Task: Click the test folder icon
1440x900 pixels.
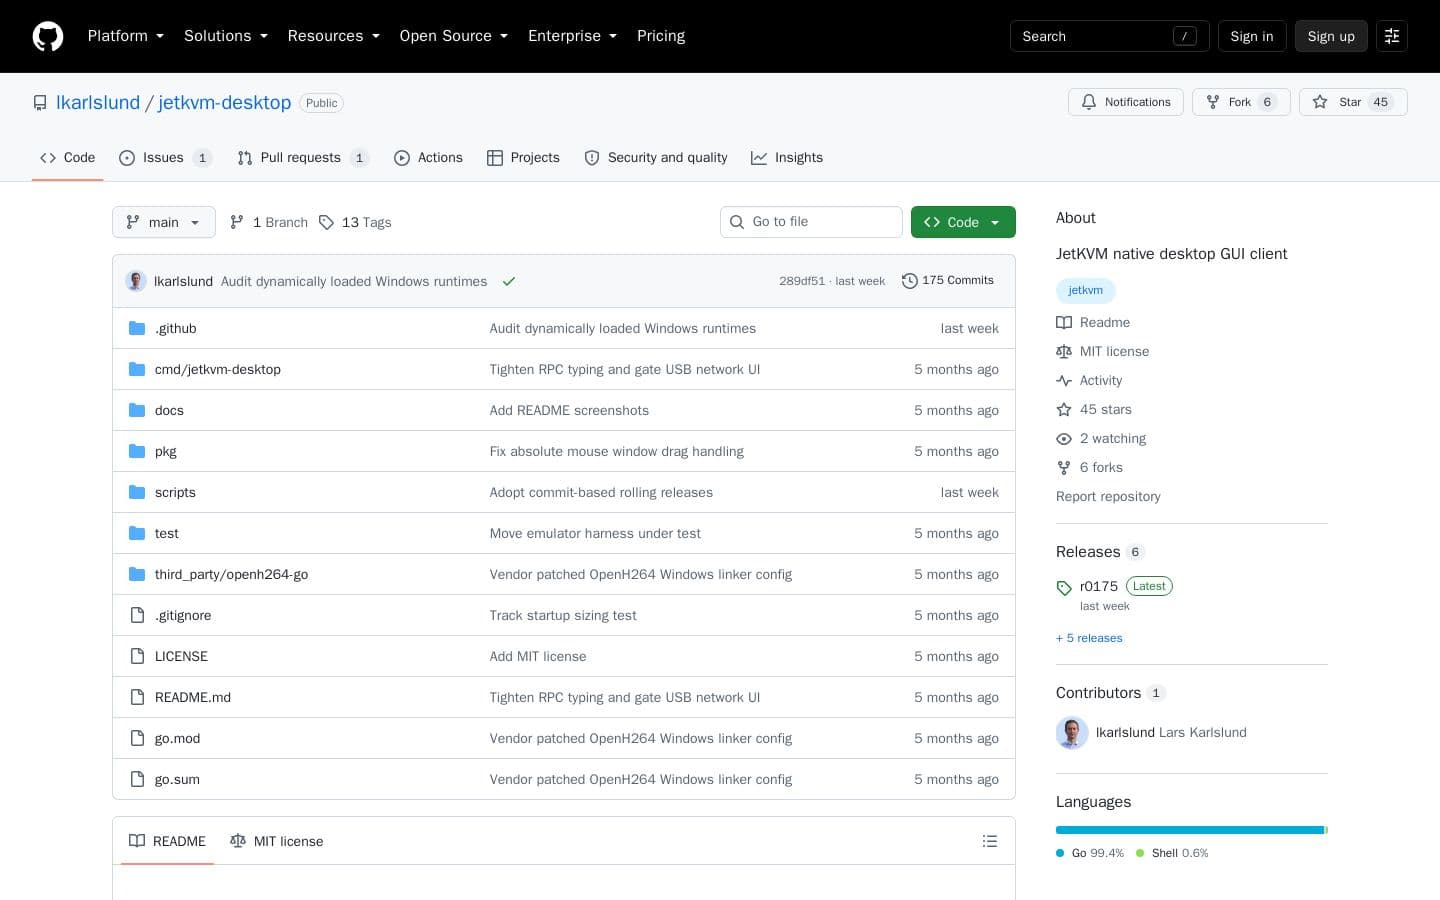Action: click(x=137, y=533)
